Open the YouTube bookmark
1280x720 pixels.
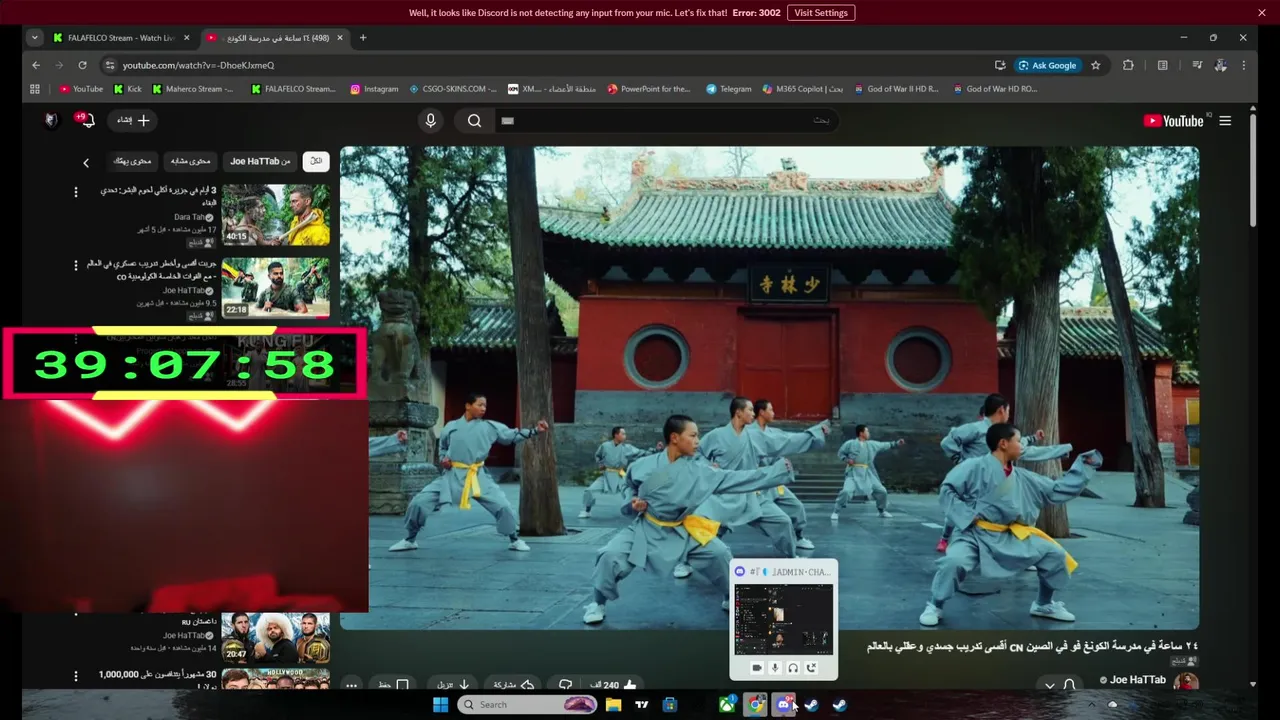(x=81, y=89)
